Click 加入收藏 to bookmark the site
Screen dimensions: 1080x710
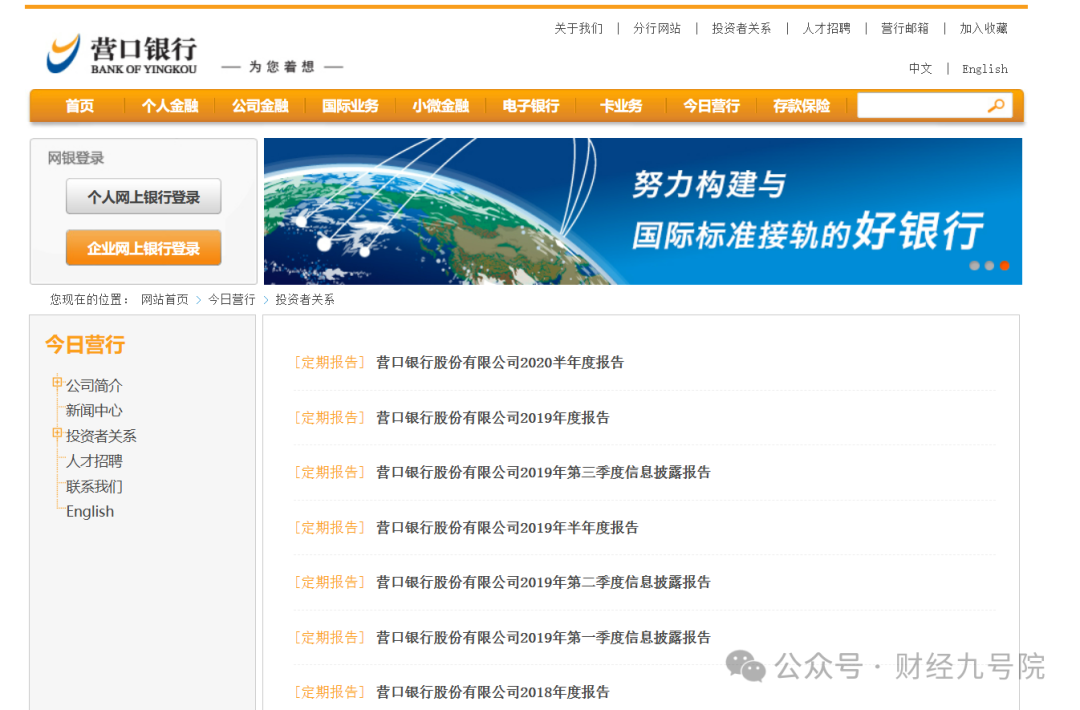pos(984,28)
